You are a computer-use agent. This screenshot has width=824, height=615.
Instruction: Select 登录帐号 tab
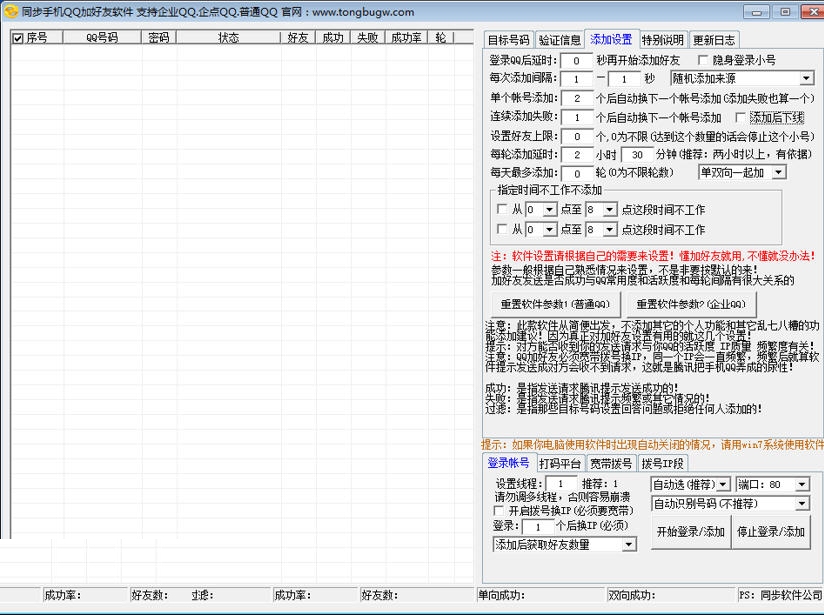point(508,463)
